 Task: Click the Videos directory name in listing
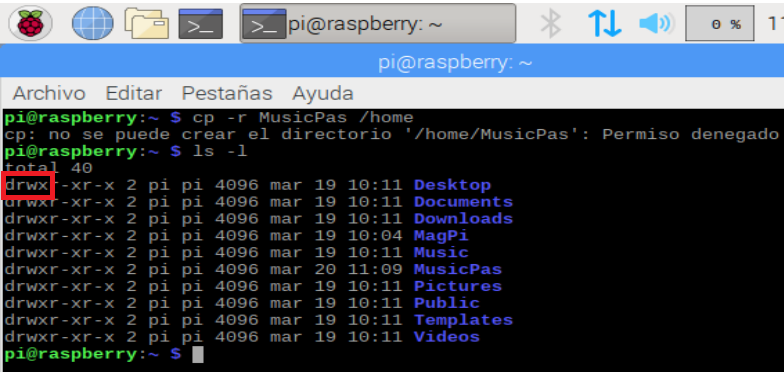(x=446, y=337)
